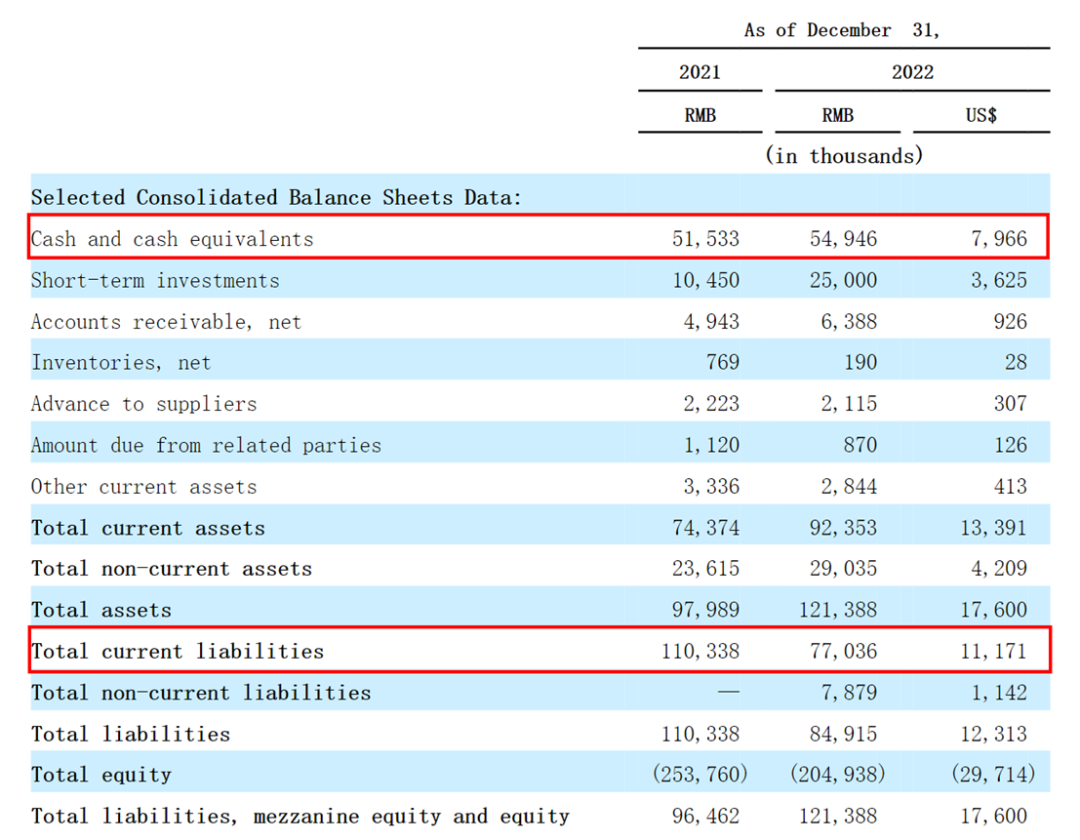Select the 51,533 cash value for 2021

point(705,239)
